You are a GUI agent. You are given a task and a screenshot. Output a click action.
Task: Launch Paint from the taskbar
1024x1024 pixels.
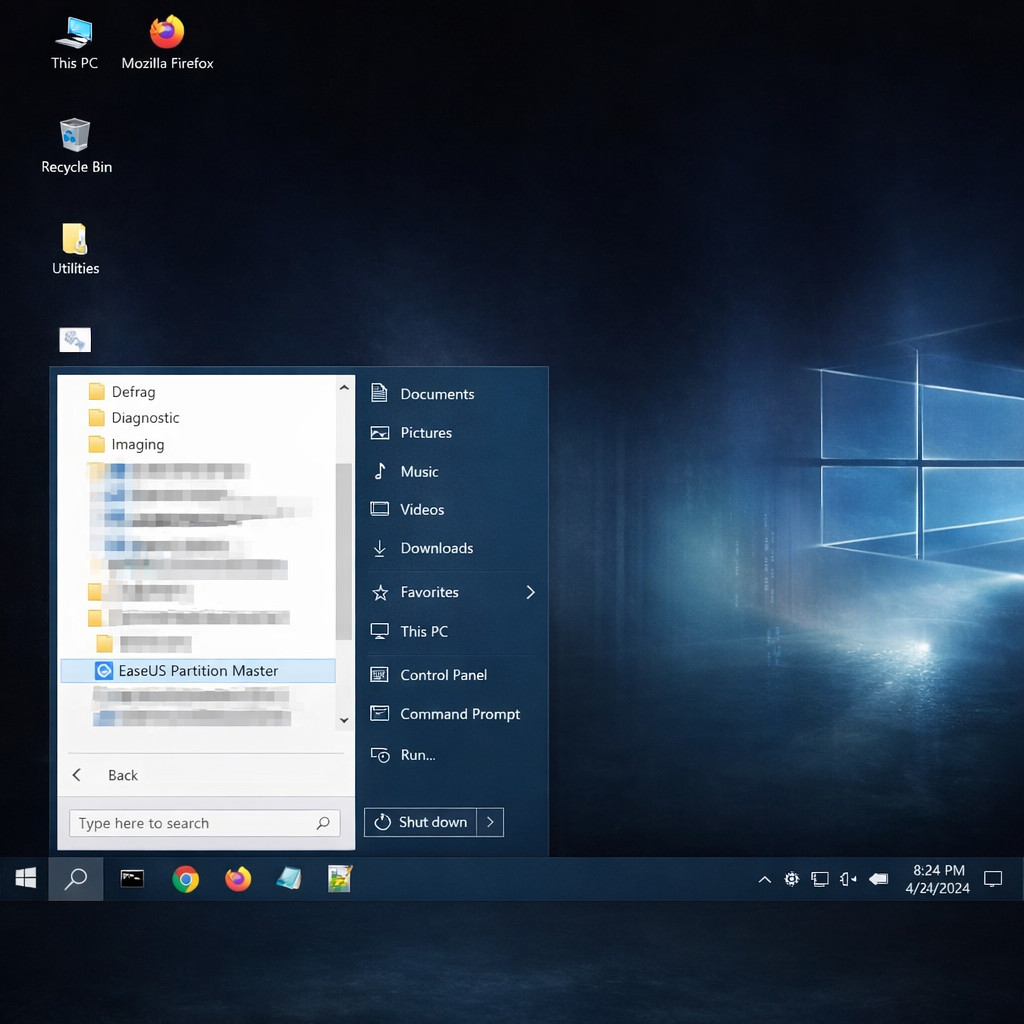[339, 879]
